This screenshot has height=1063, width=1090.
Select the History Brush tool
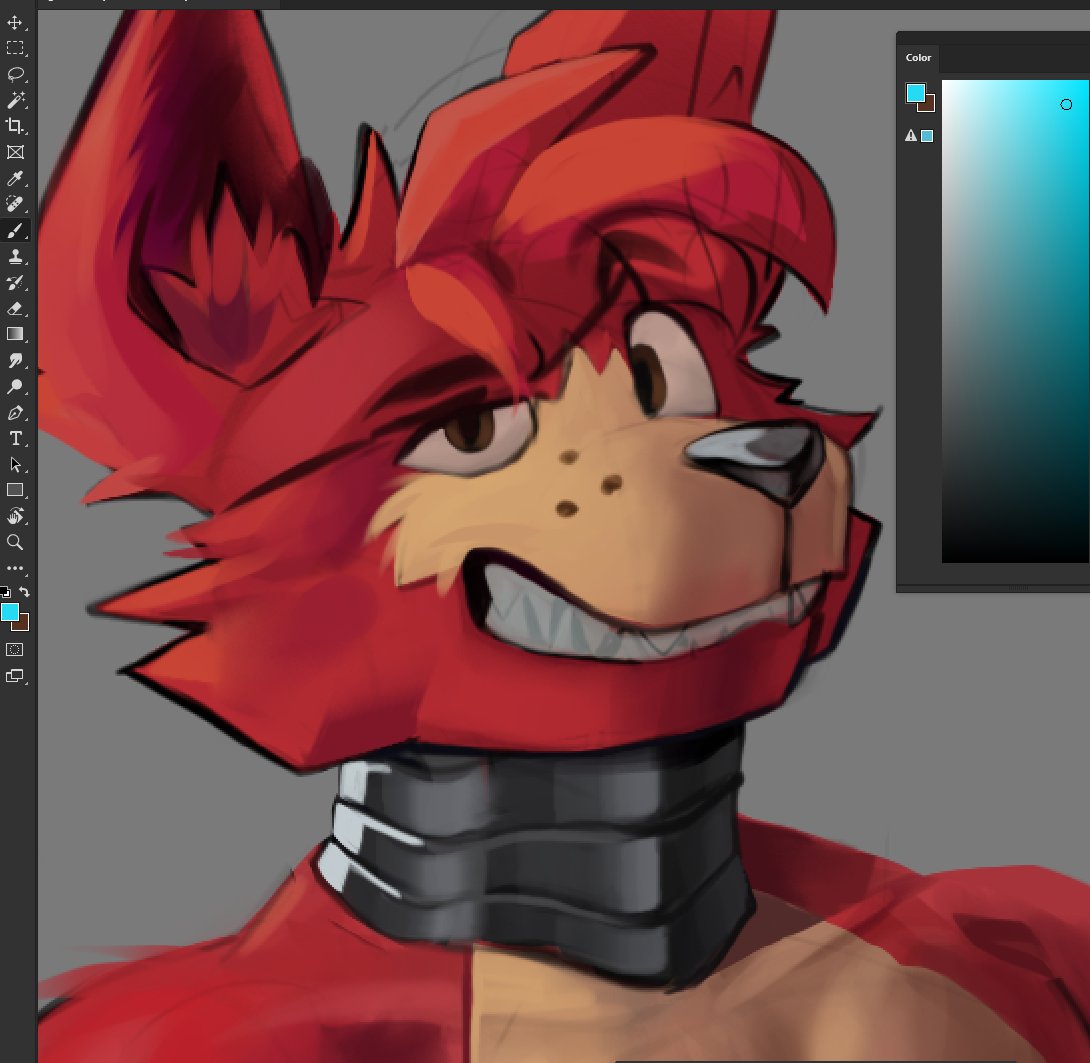click(x=15, y=282)
